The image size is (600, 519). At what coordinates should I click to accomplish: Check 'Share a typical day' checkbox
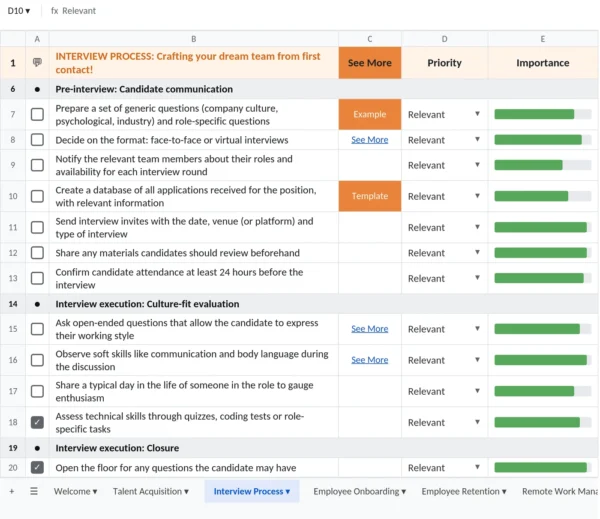[37, 392]
